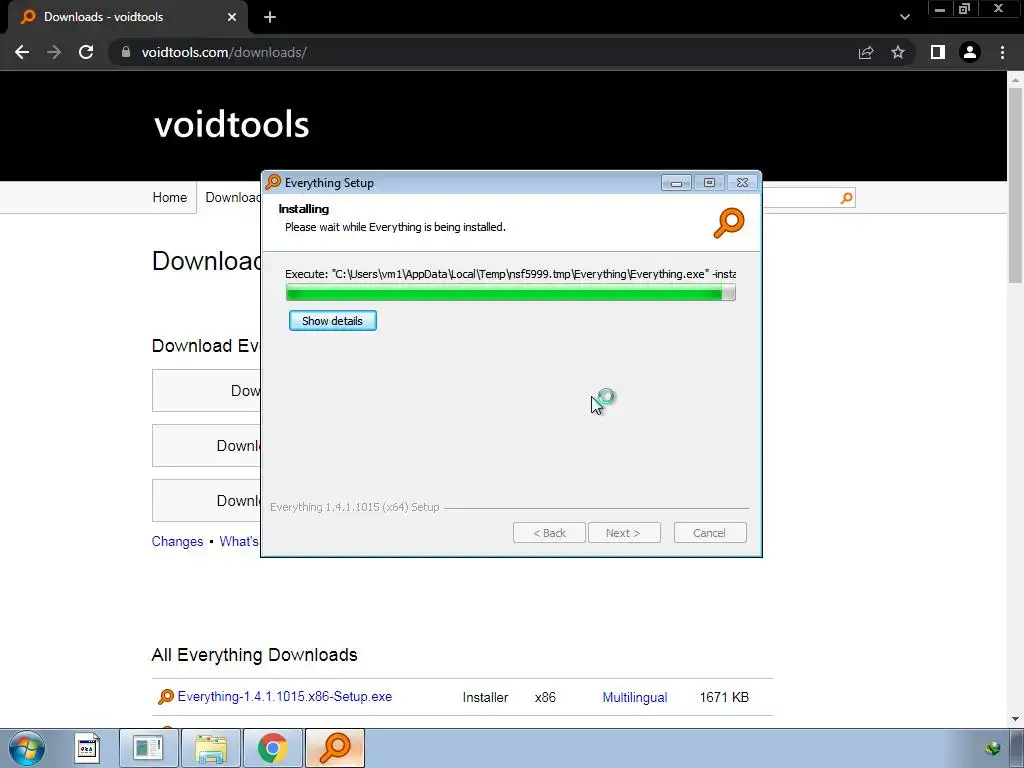
Task: Close the Downloads - voidtools tab
Action: click(x=232, y=18)
